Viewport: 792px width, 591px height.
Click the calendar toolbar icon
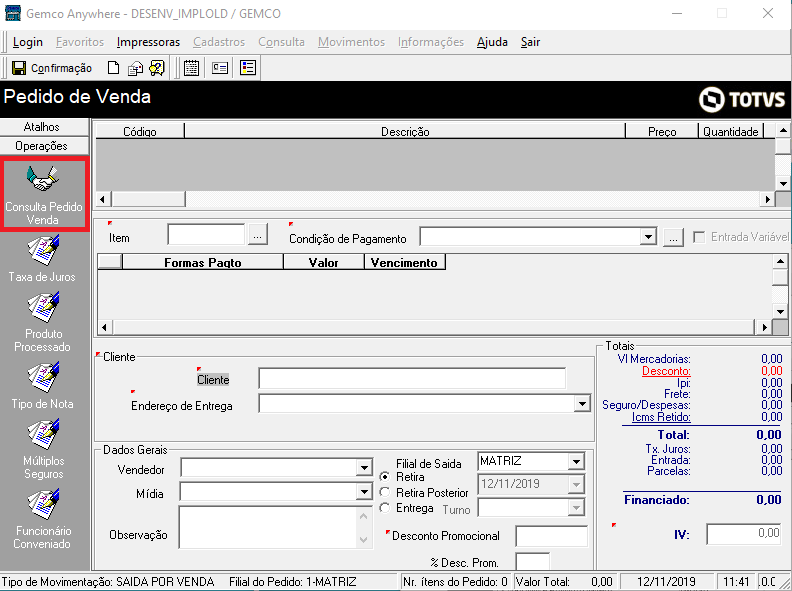coord(191,68)
